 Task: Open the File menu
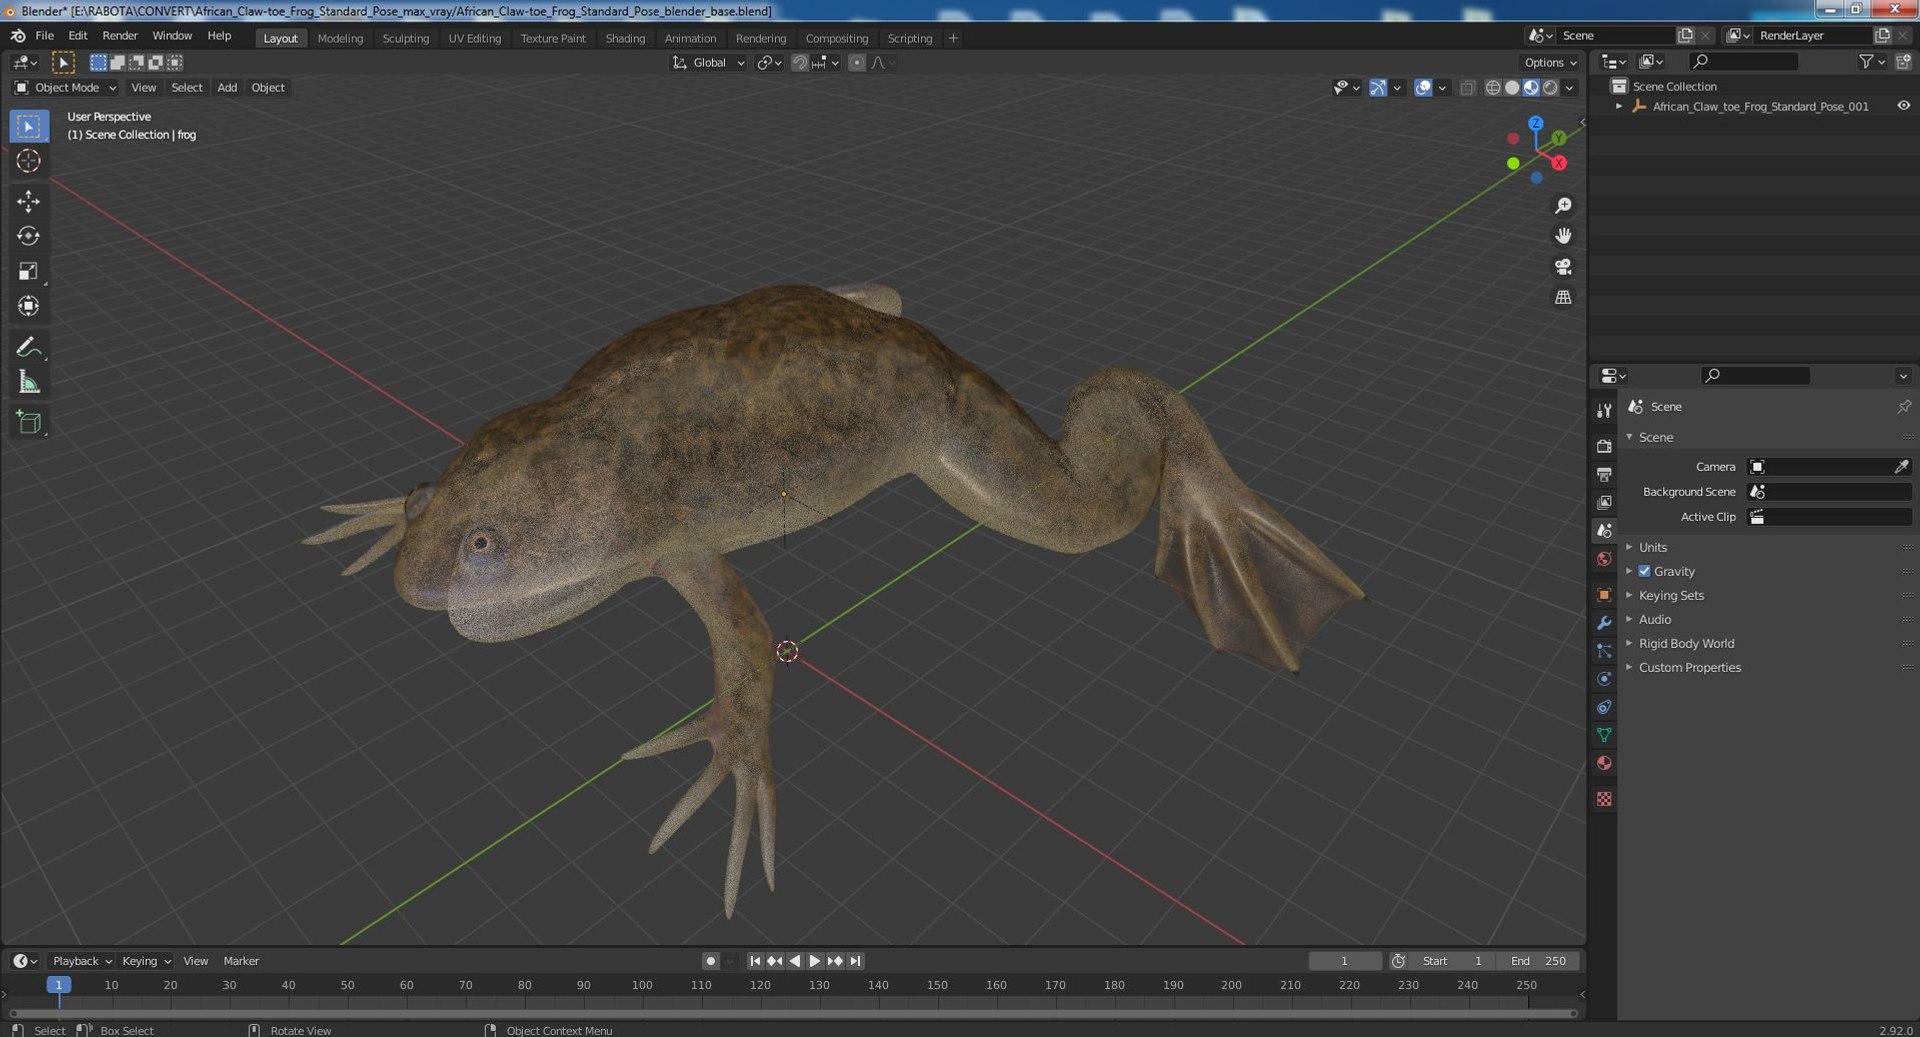click(x=45, y=35)
